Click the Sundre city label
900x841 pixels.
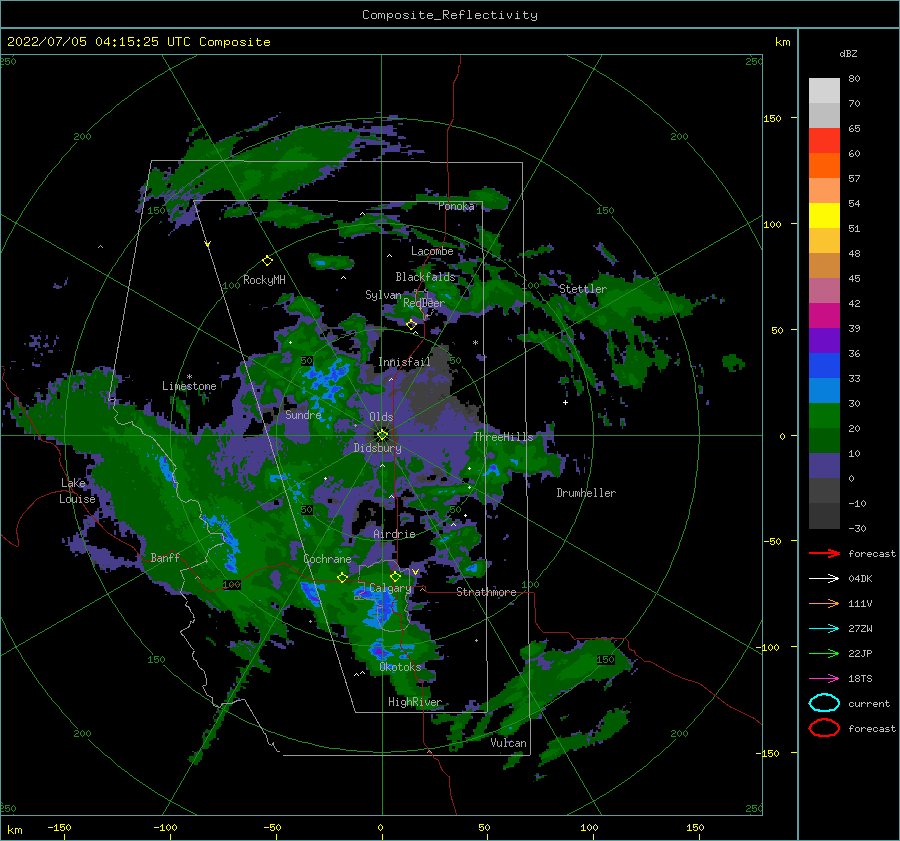(303, 414)
